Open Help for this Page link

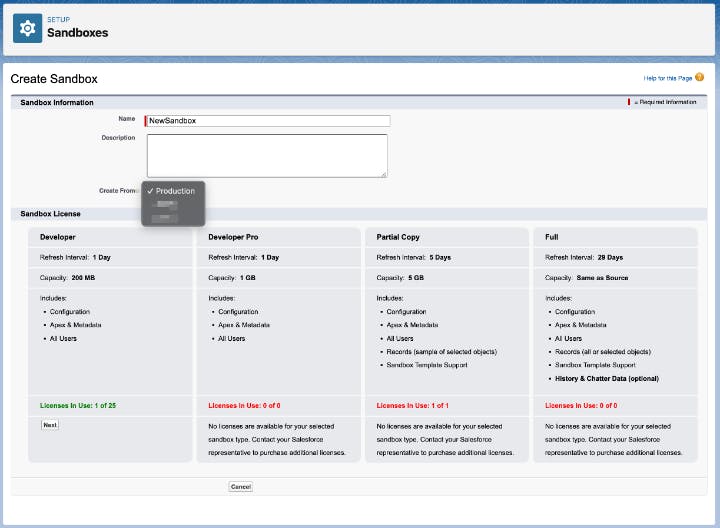pyautogui.click(x=668, y=78)
